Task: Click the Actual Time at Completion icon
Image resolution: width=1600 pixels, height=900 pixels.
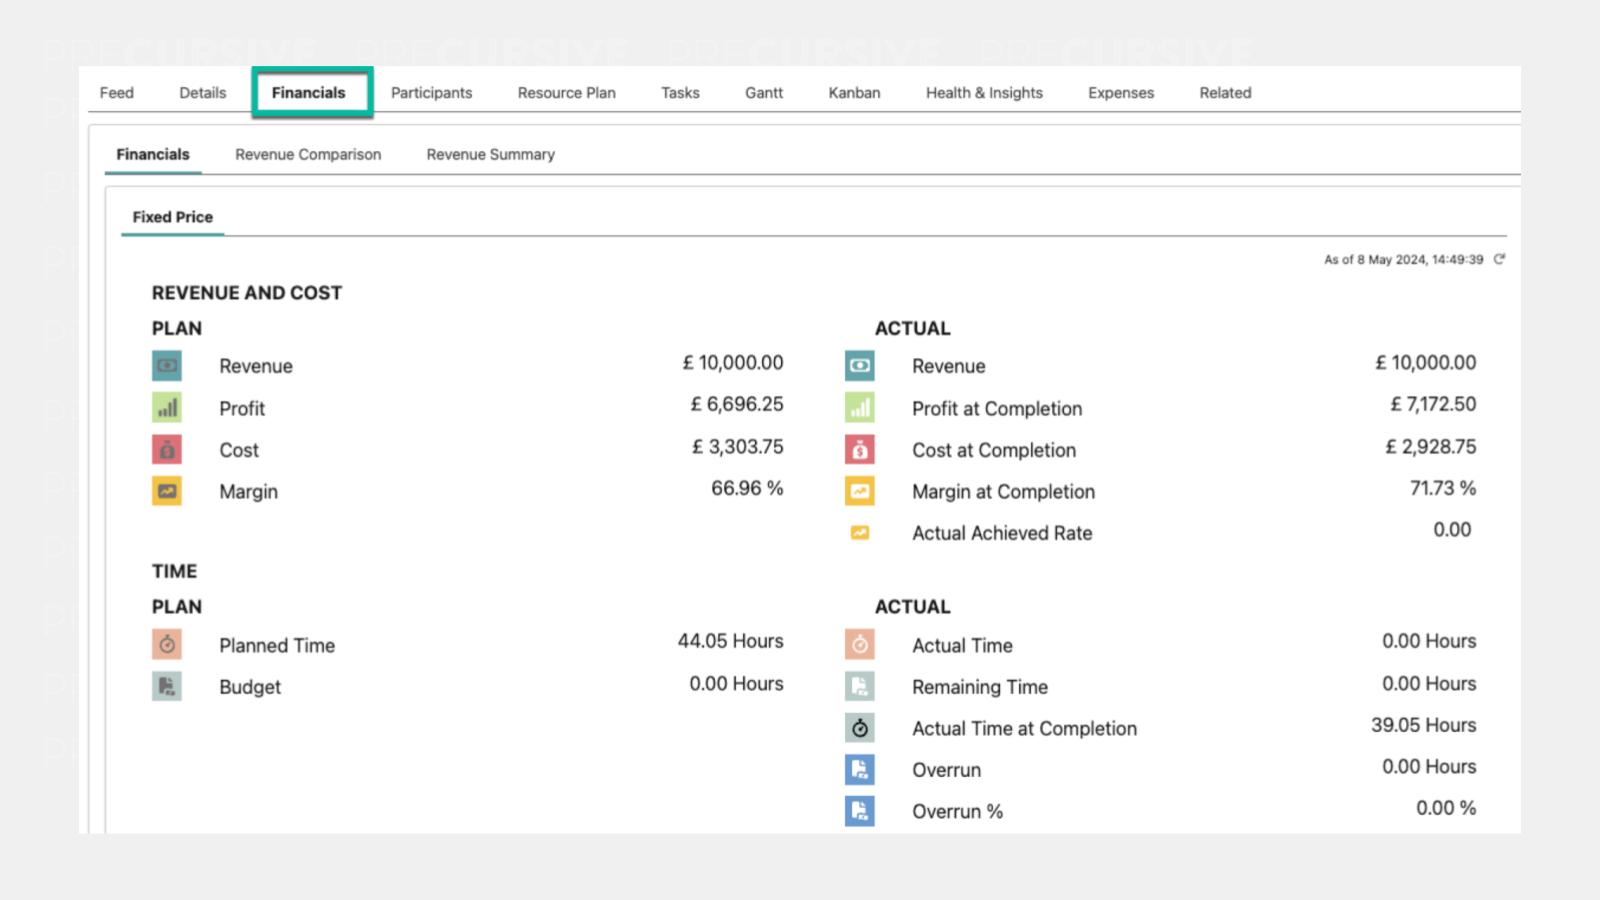Action: [859, 728]
